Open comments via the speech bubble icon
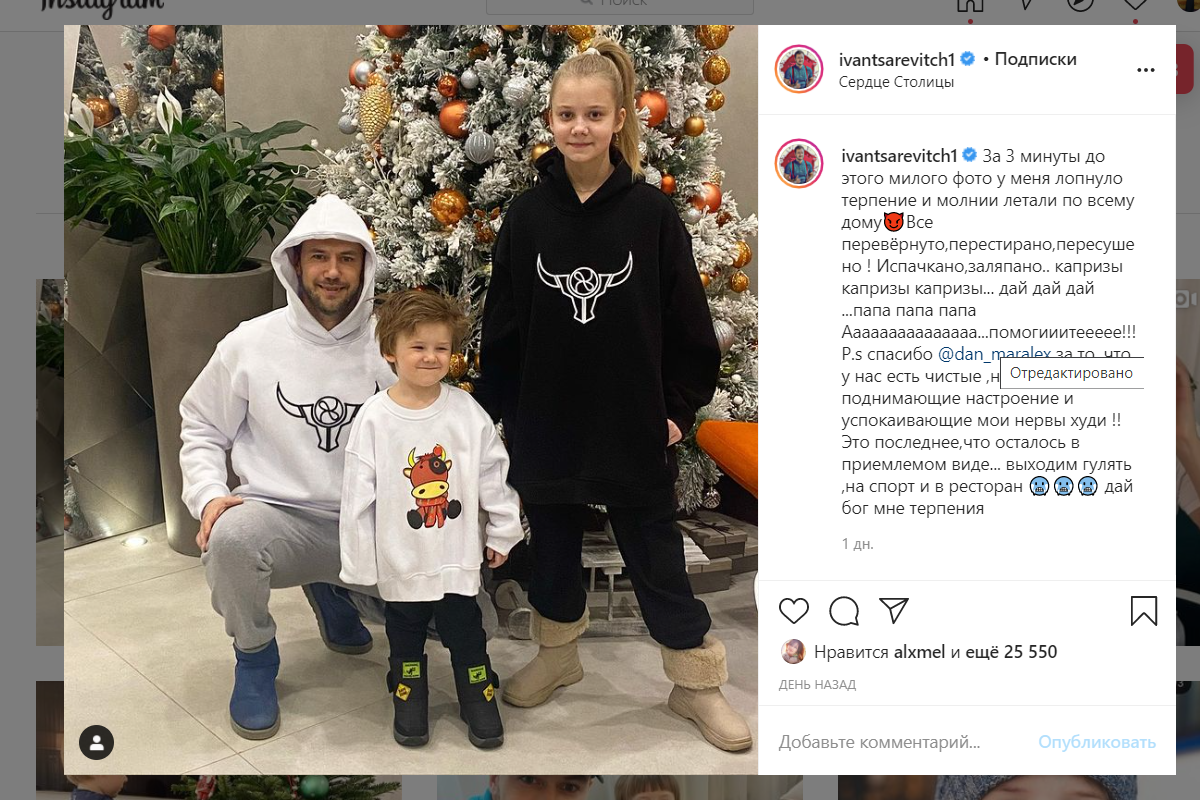Screen dimensions: 1200x800 pyautogui.click(x=844, y=611)
